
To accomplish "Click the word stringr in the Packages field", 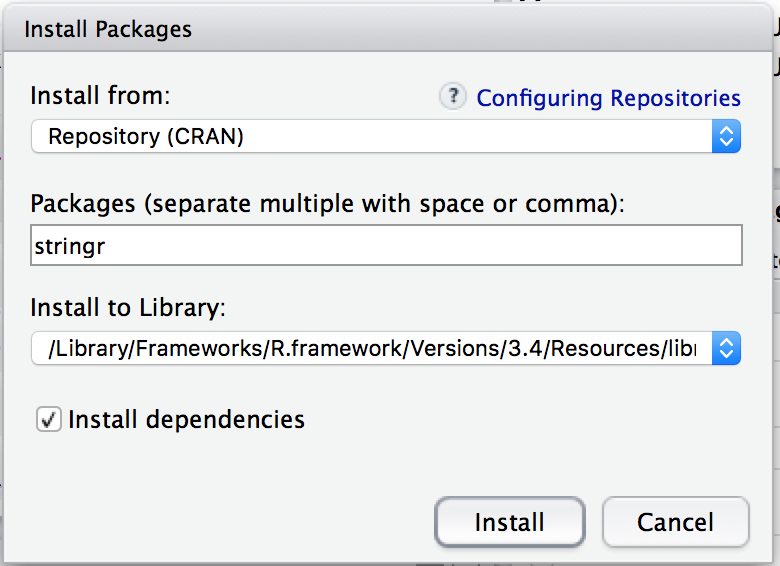I will coord(69,246).
